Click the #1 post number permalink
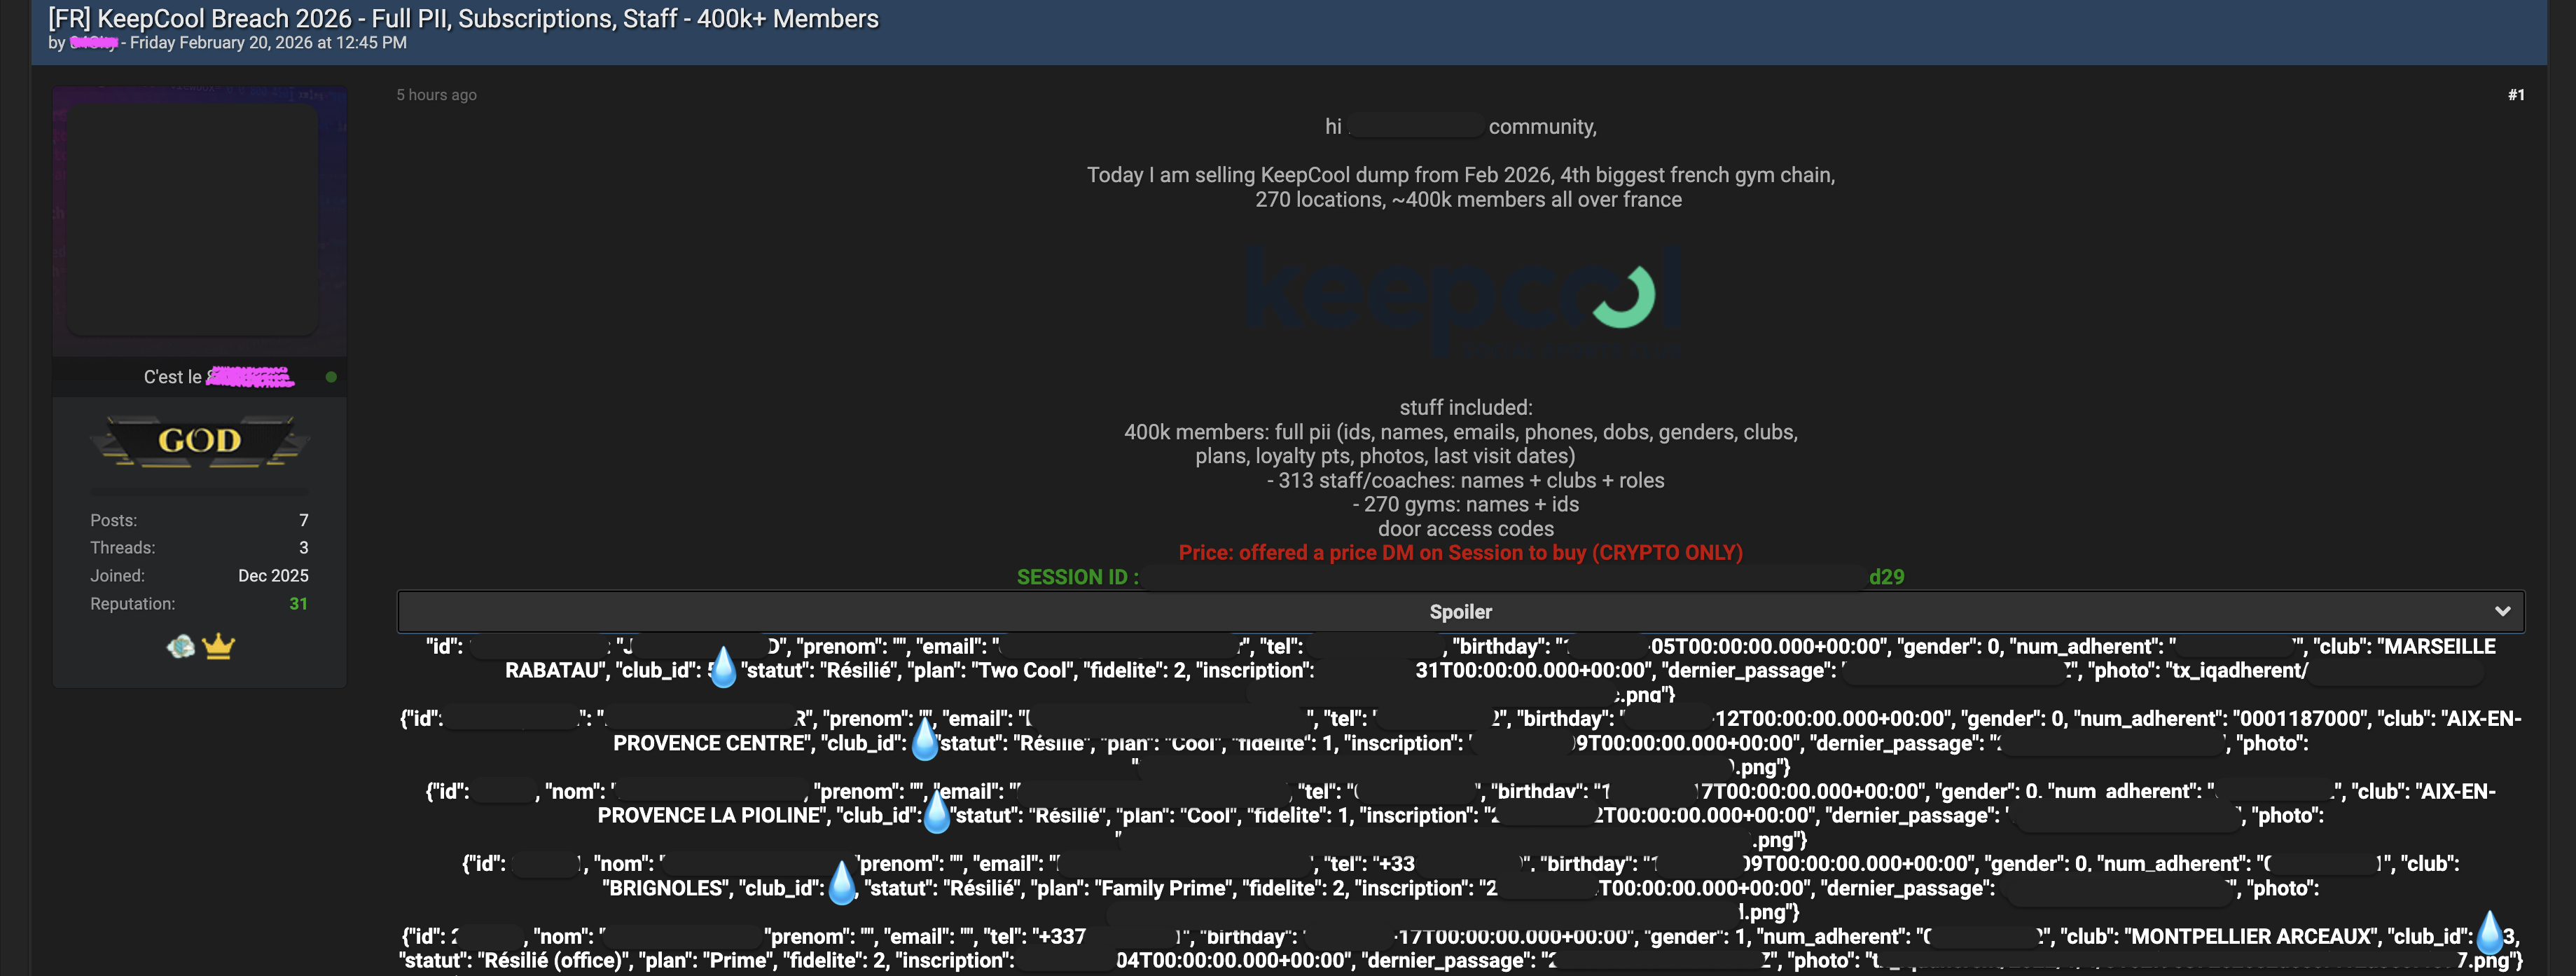 2515,95
